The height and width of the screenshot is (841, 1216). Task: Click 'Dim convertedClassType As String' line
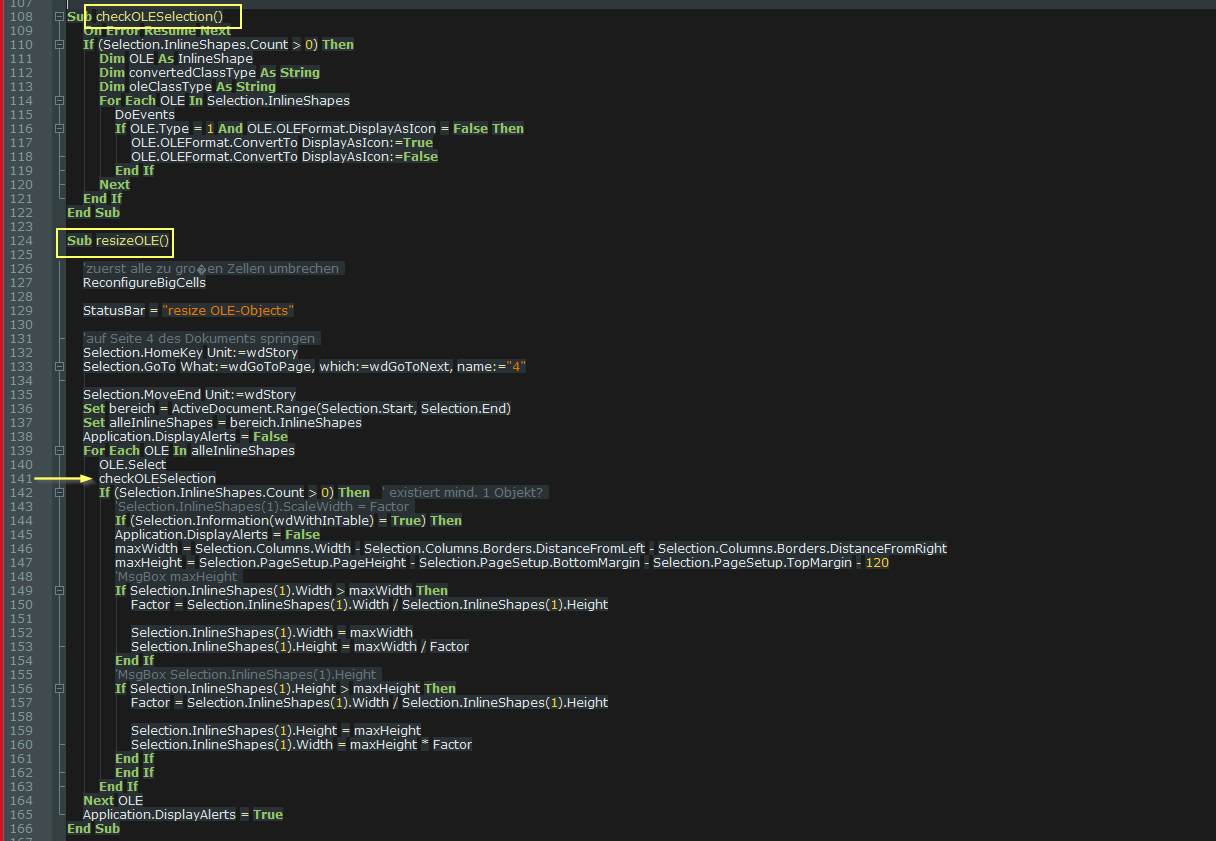click(x=209, y=73)
